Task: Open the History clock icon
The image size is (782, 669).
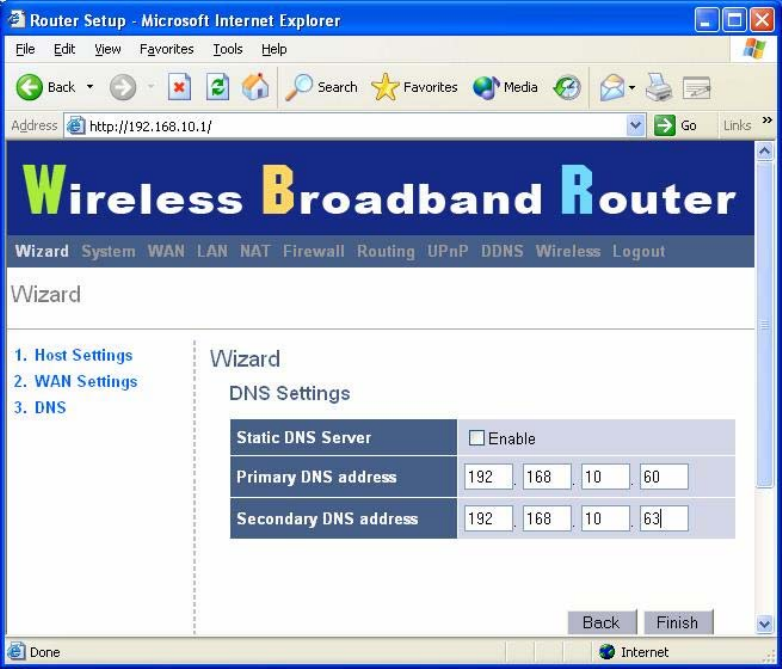Action: (x=567, y=87)
